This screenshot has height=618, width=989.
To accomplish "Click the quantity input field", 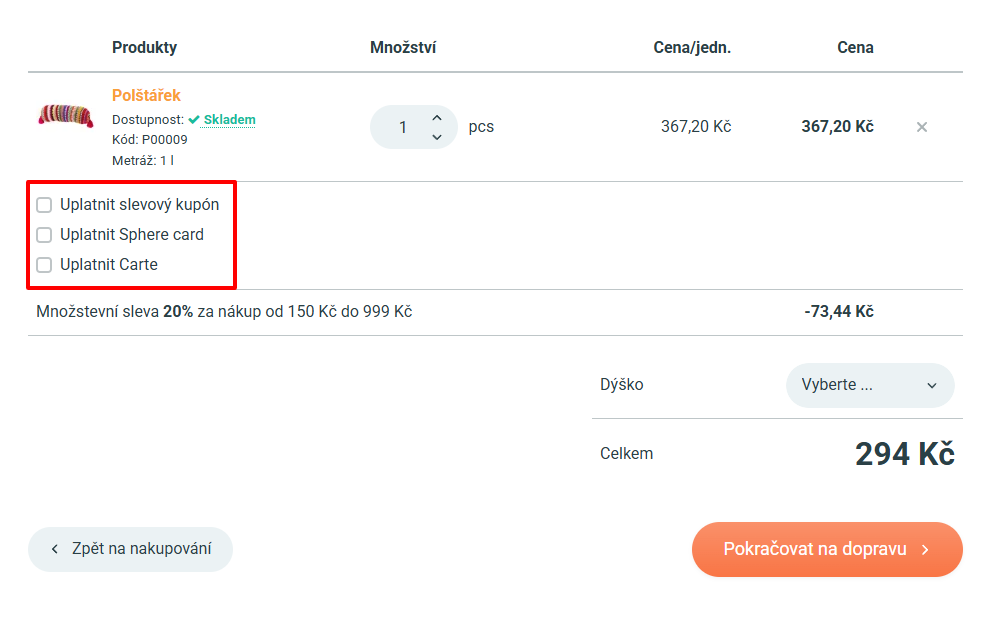I will 403,127.
